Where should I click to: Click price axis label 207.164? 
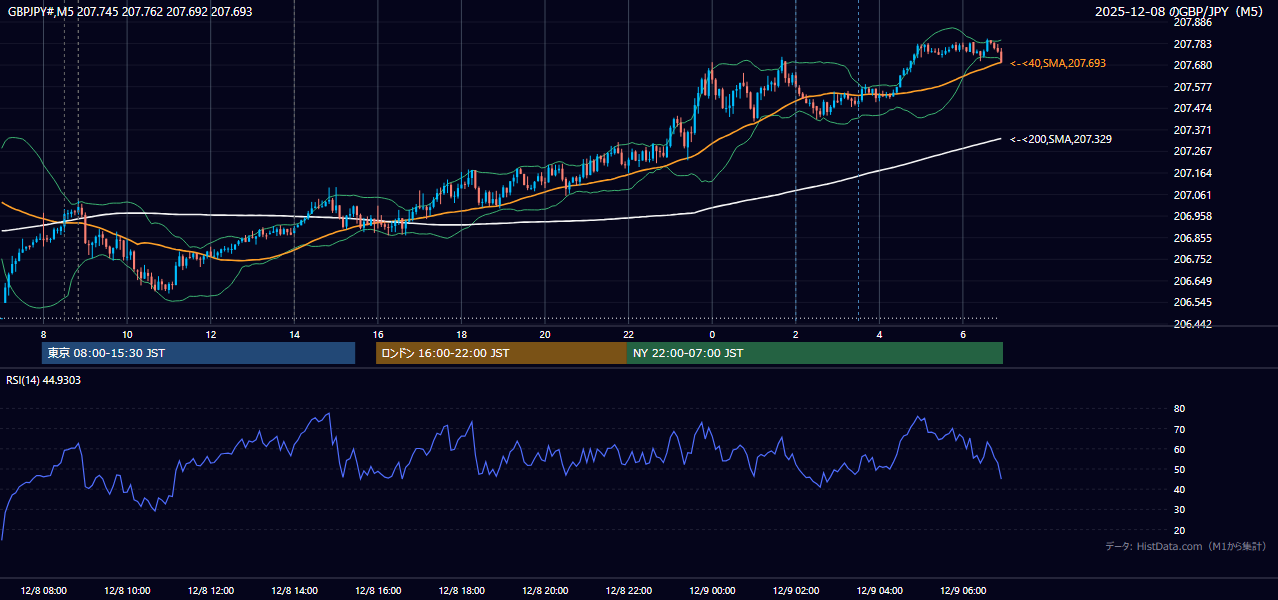pyautogui.click(x=1192, y=173)
